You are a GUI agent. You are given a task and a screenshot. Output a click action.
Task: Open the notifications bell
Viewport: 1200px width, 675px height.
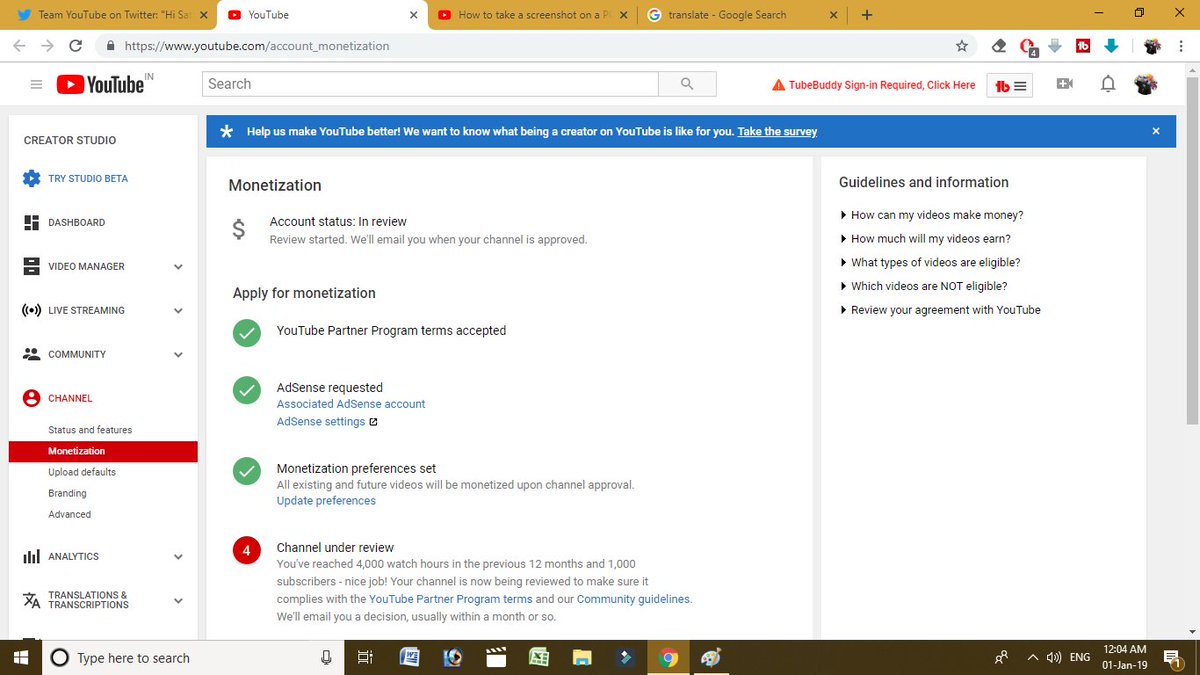tap(1108, 84)
